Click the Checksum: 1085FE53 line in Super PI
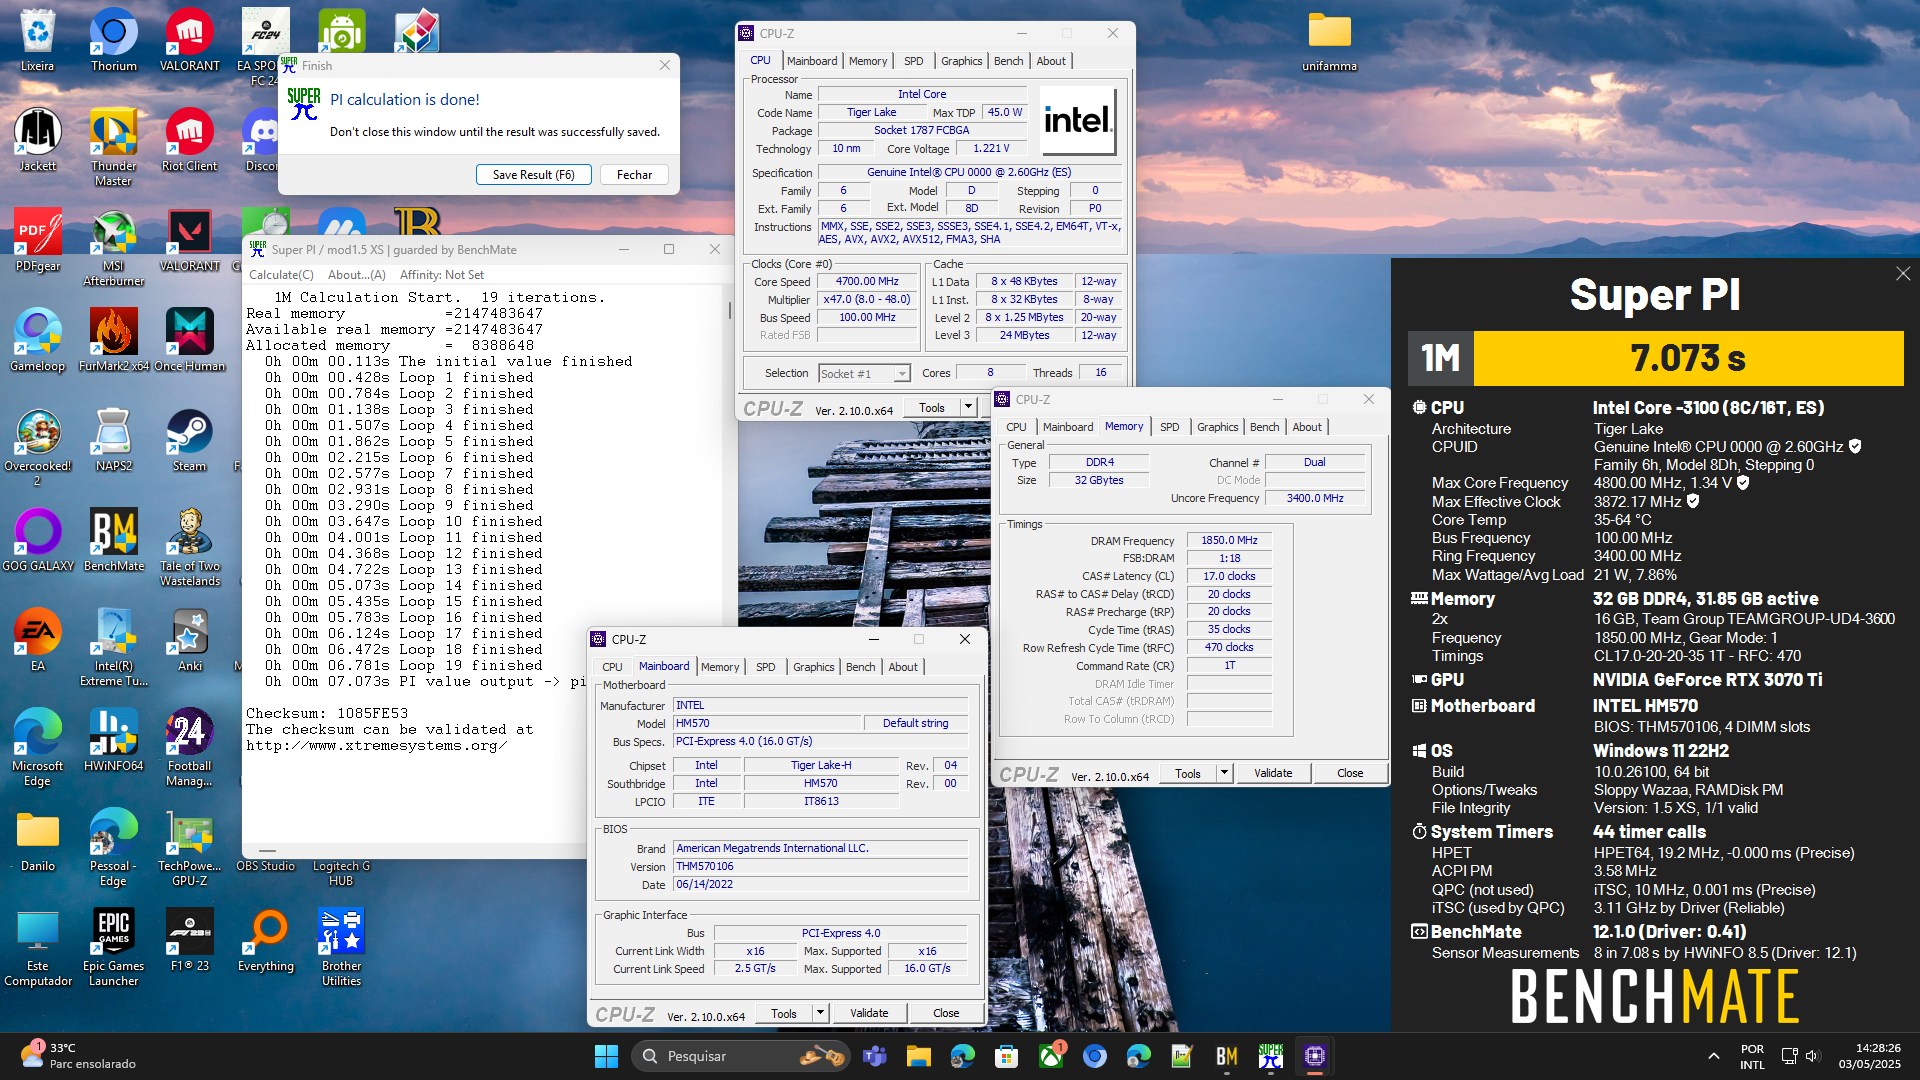The height and width of the screenshot is (1080, 1920). [327, 714]
